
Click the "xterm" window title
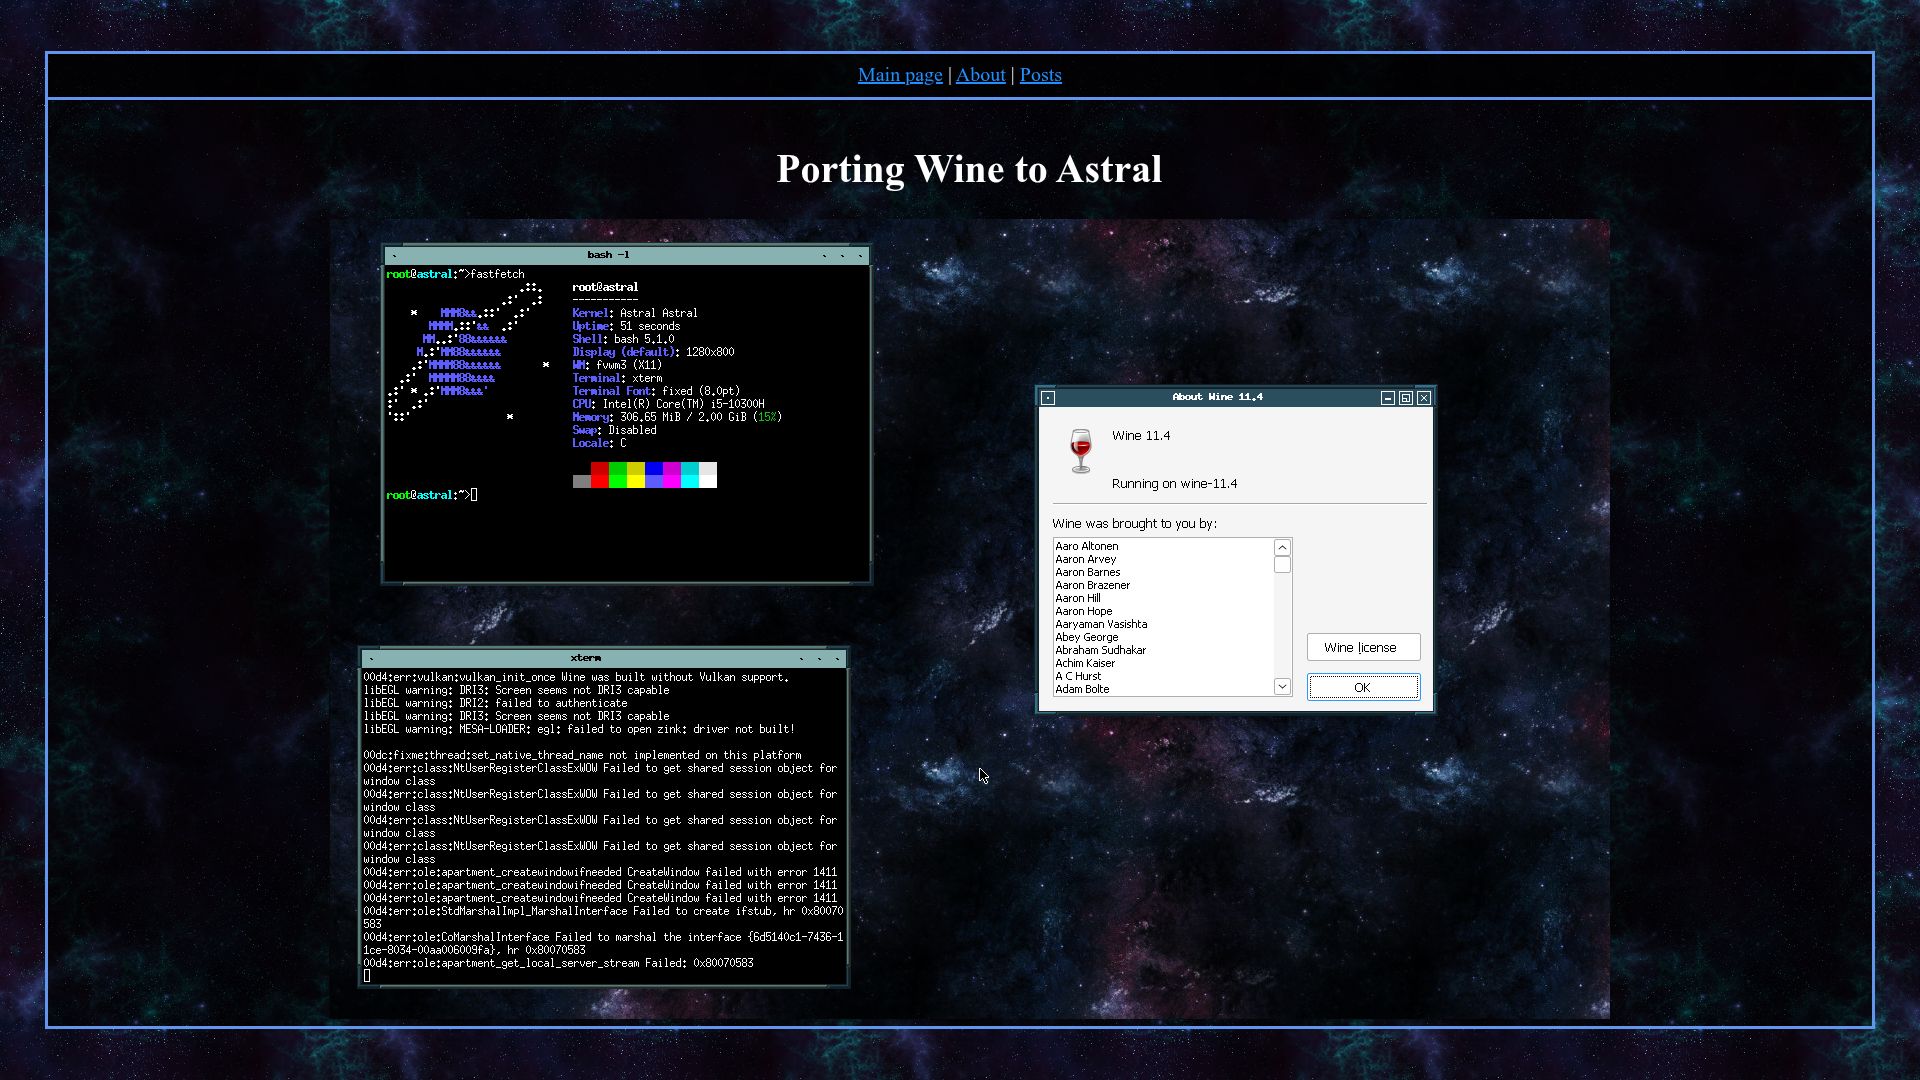point(585,658)
